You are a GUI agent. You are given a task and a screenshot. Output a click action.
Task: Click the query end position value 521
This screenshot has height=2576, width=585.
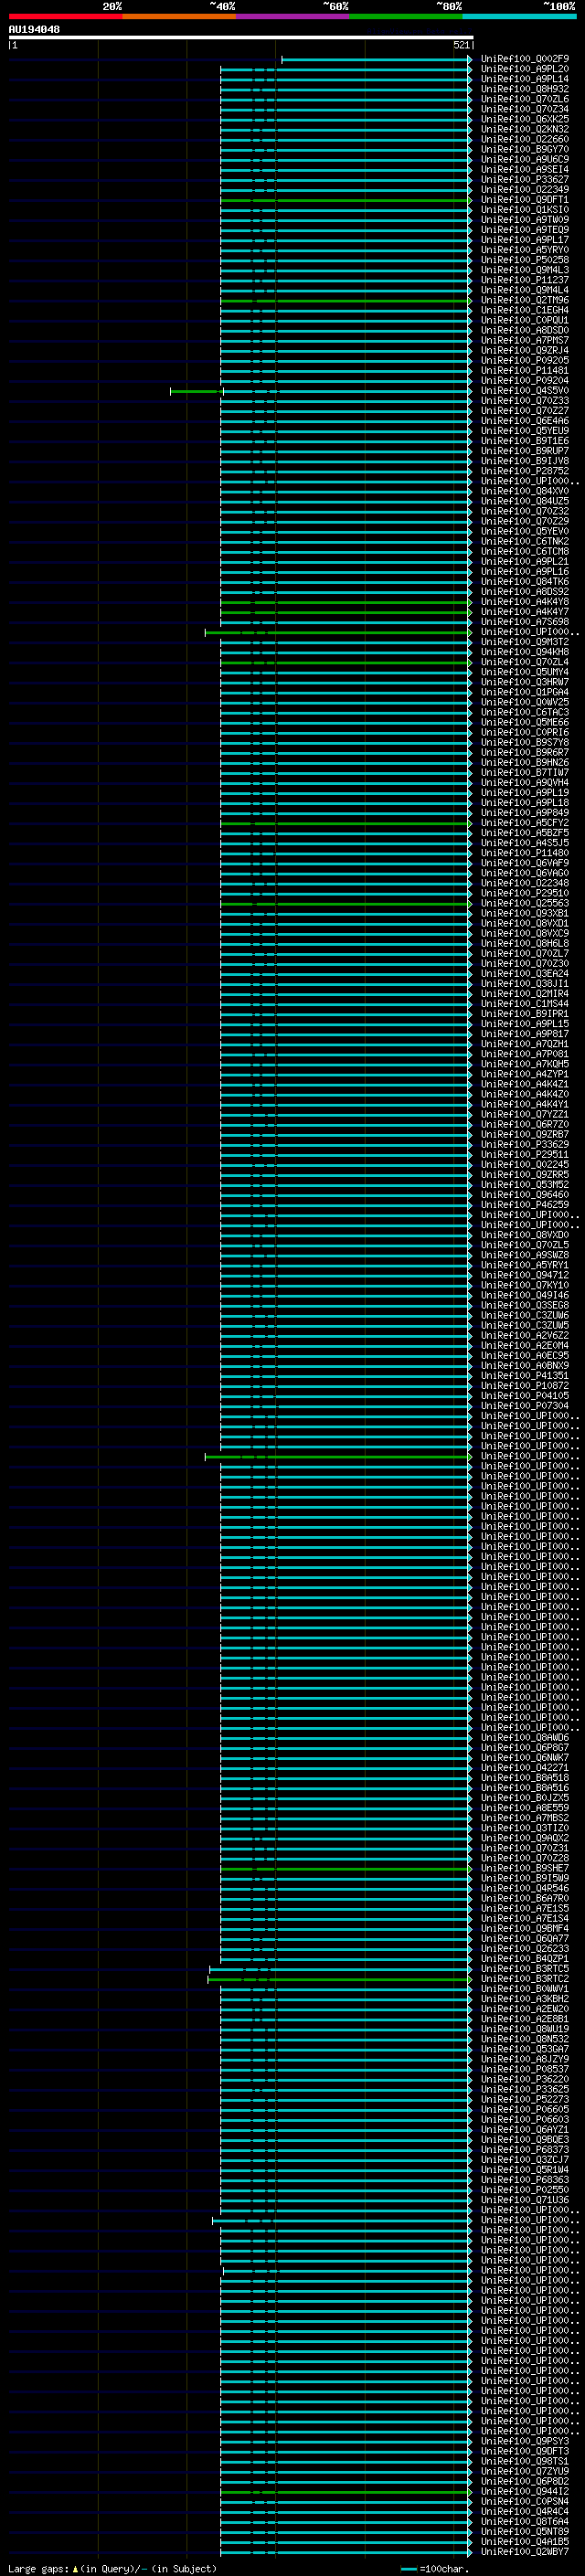point(461,45)
